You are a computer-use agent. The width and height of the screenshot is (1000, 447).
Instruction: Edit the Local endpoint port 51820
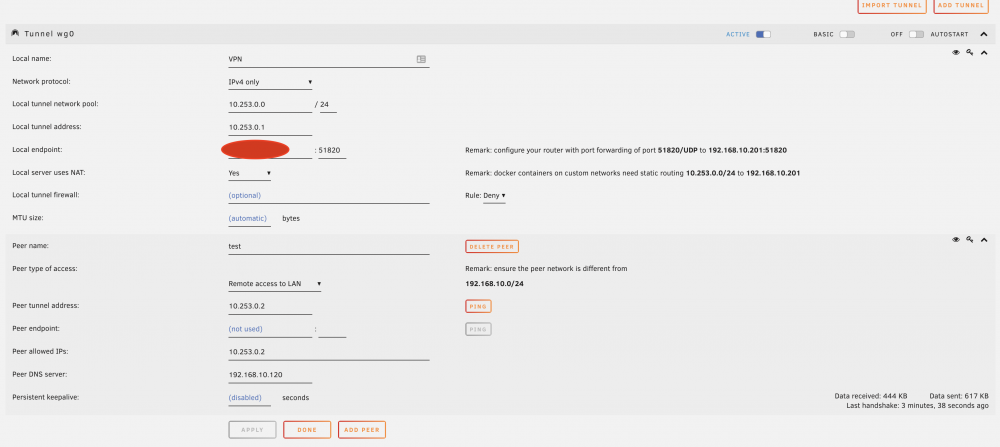332,150
